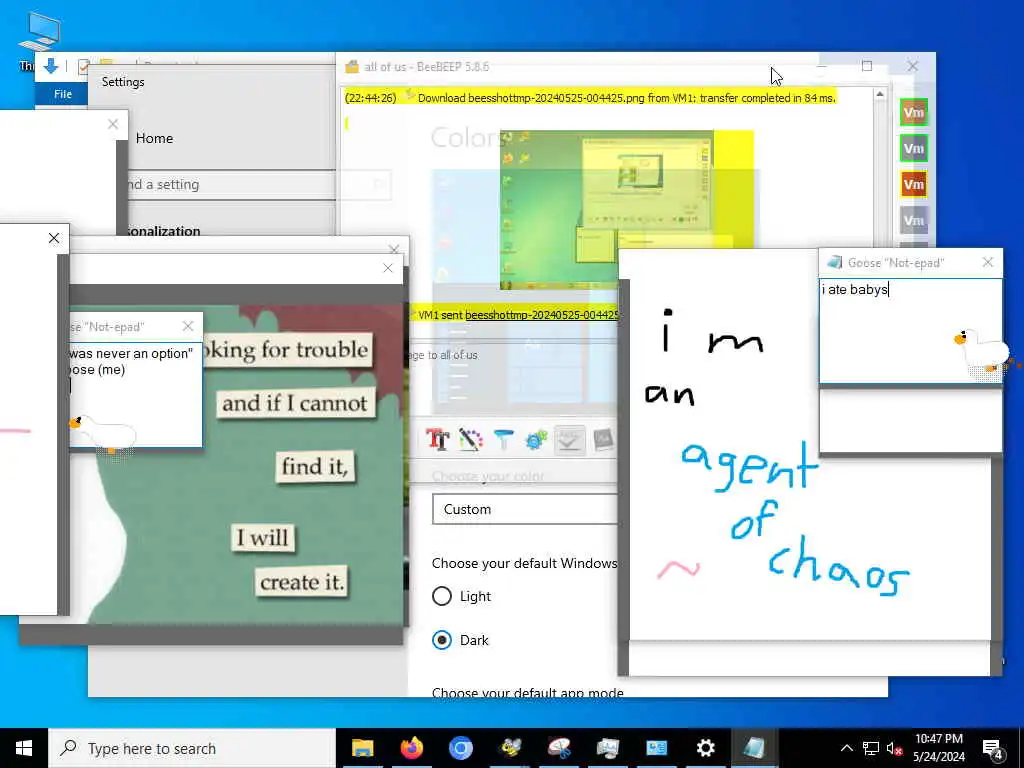The width and height of the screenshot is (1024, 768).
Task: Go to Home in Settings sidebar
Action: click(x=154, y=138)
